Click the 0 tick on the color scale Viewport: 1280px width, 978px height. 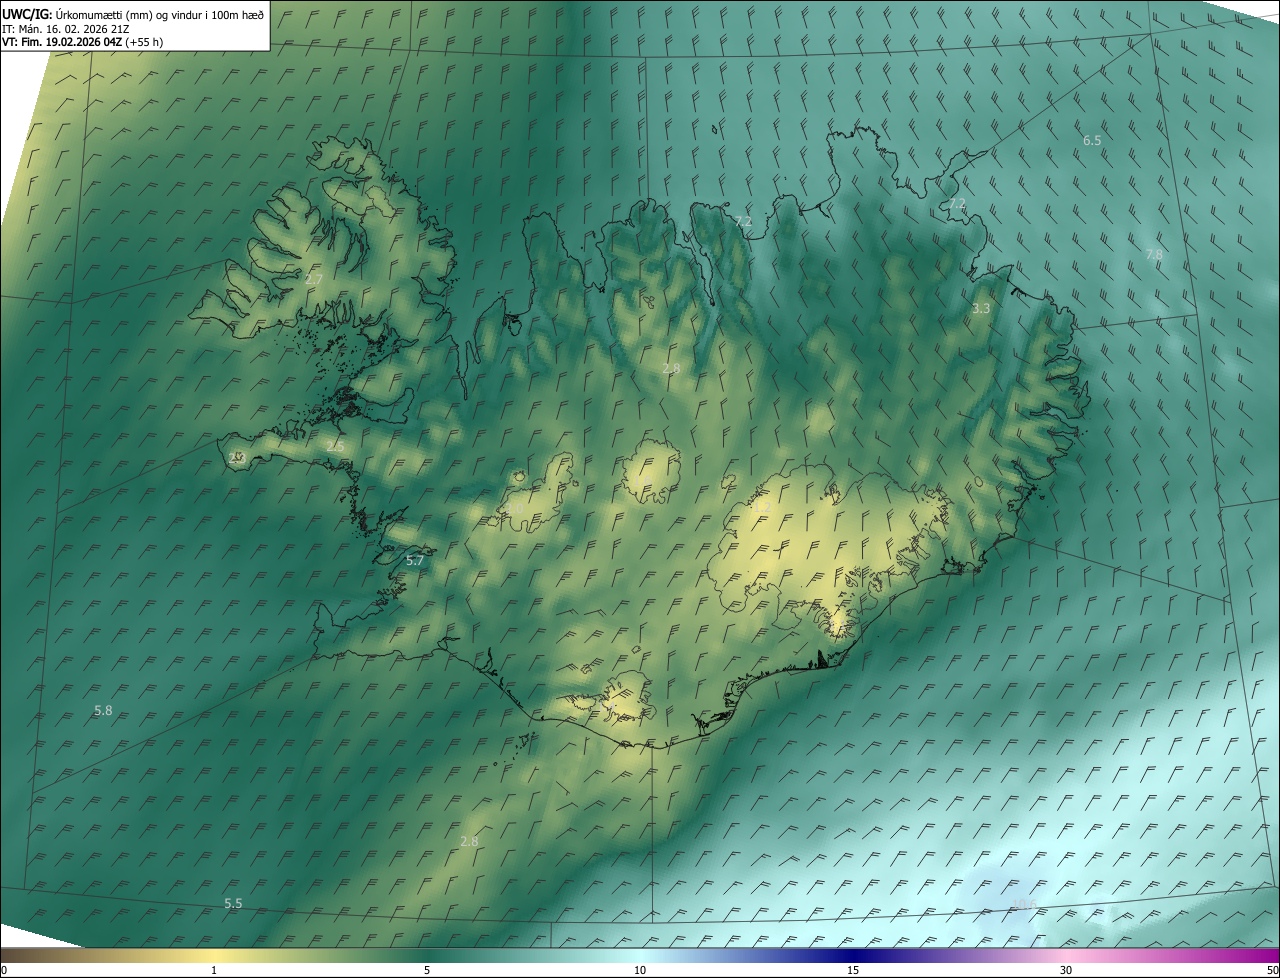tap(4, 971)
